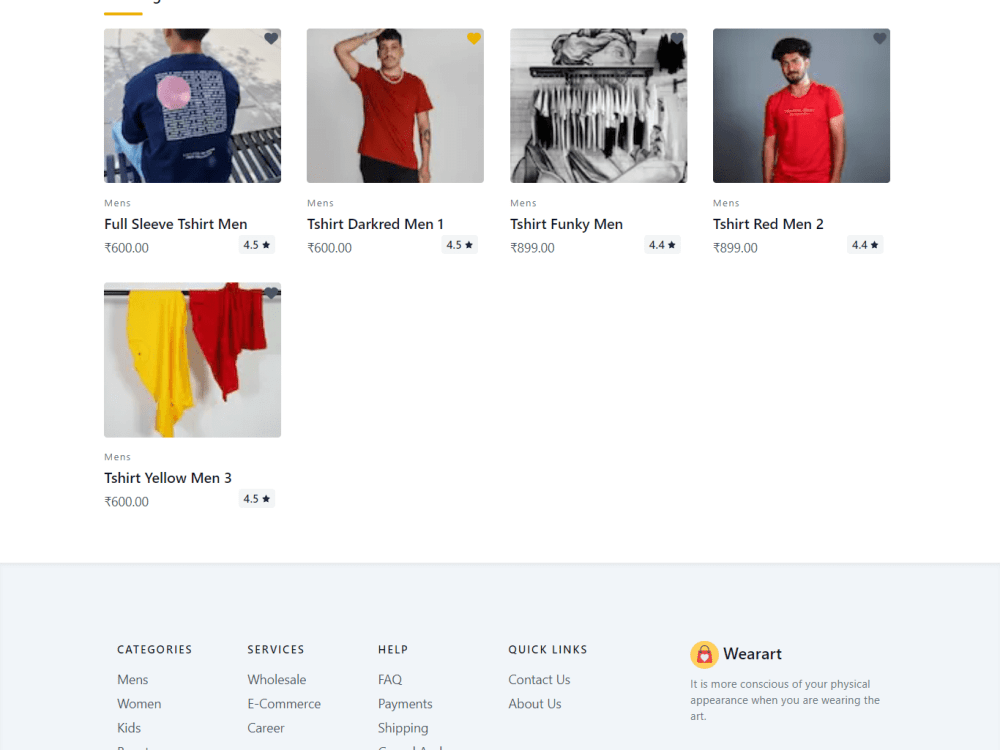Viewport: 1000px width, 750px height.
Task: Toggle wishlist heart on Tshirt Yellow Men 3
Action: pos(271,293)
